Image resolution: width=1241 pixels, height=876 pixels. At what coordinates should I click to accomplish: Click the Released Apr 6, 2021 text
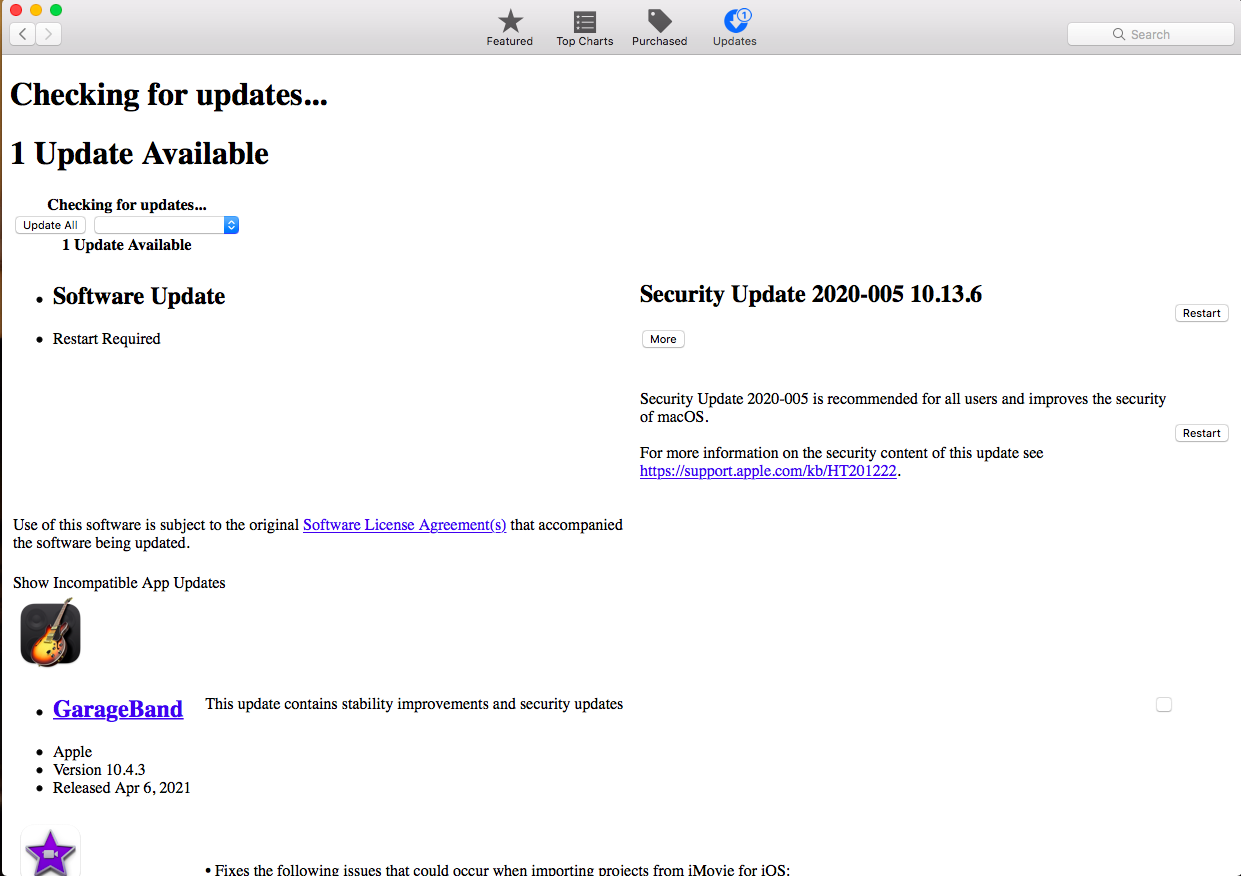pos(122,787)
